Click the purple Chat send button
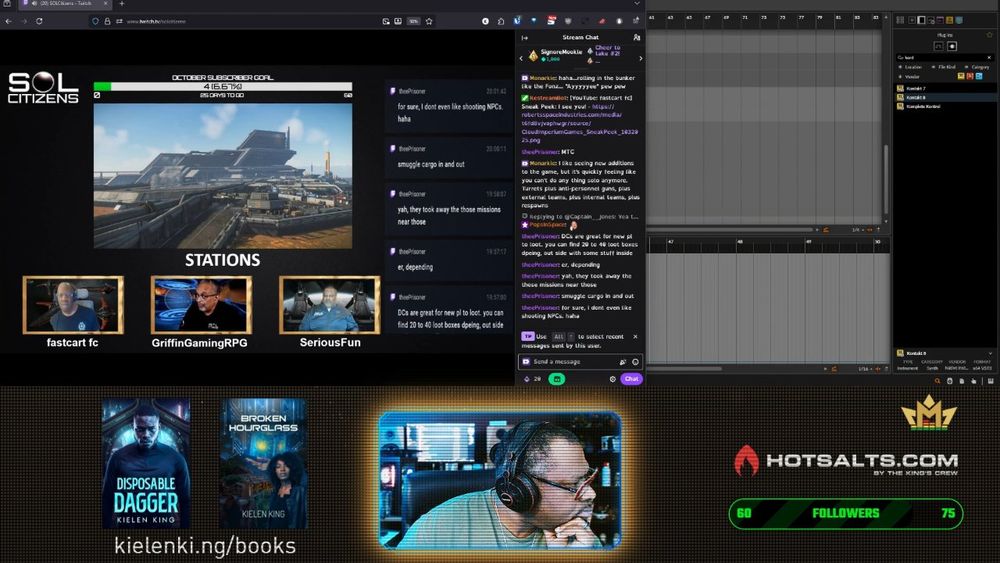1000x563 pixels. pos(631,379)
